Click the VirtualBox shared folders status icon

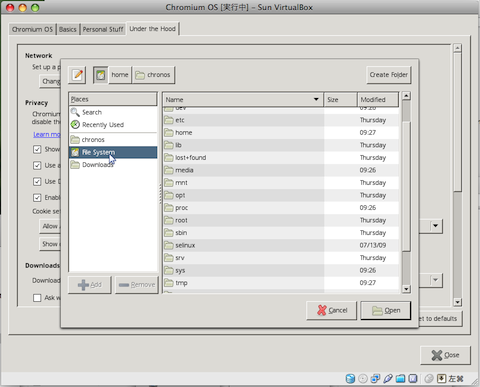(400, 379)
